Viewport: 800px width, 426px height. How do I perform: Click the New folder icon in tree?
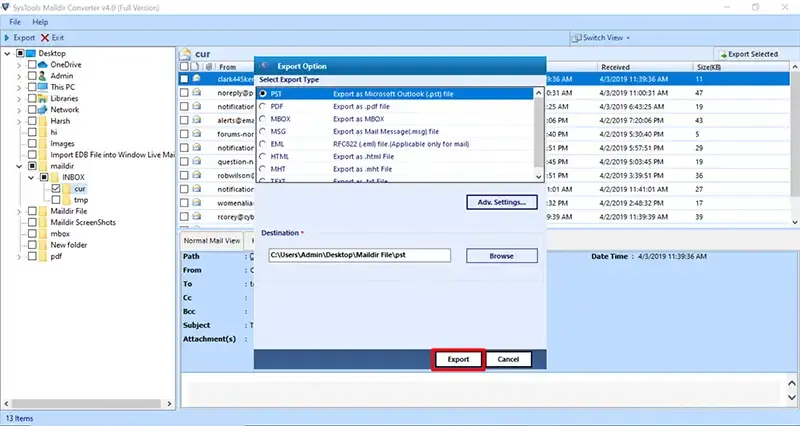(42, 245)
